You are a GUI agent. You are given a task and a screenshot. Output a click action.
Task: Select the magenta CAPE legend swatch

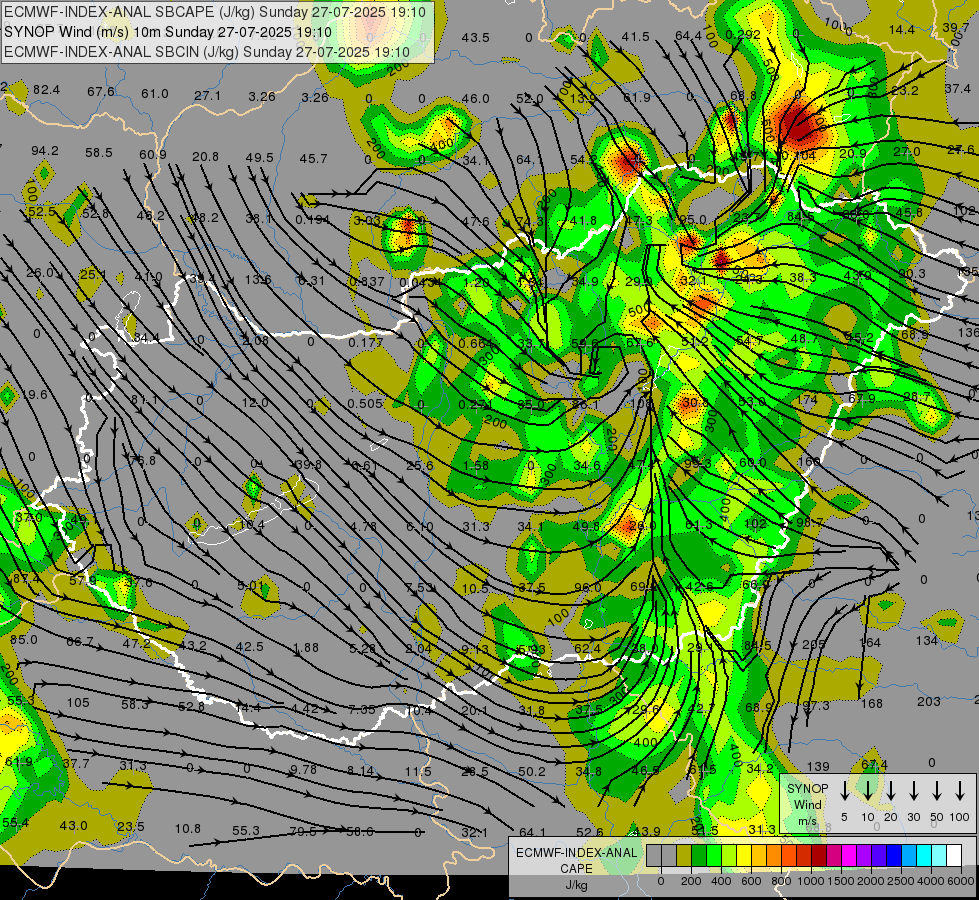pos(849,856)
